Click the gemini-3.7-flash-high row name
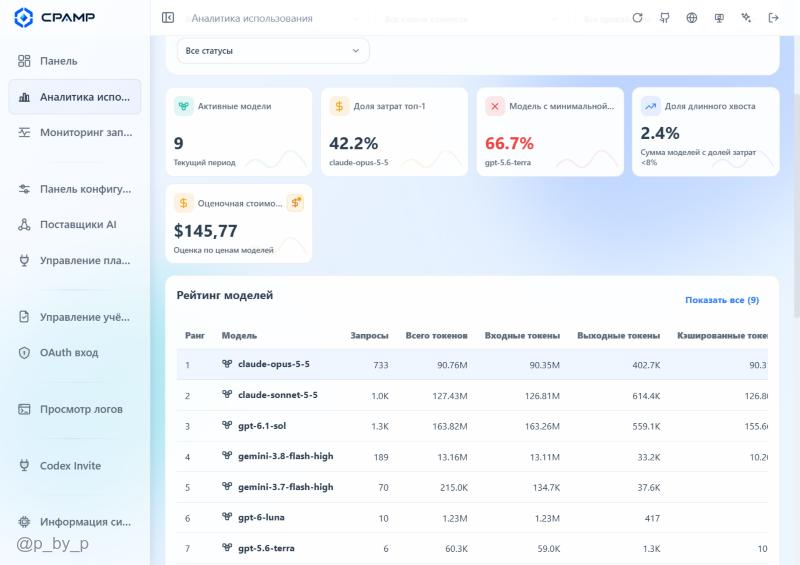 click(286, 487)
